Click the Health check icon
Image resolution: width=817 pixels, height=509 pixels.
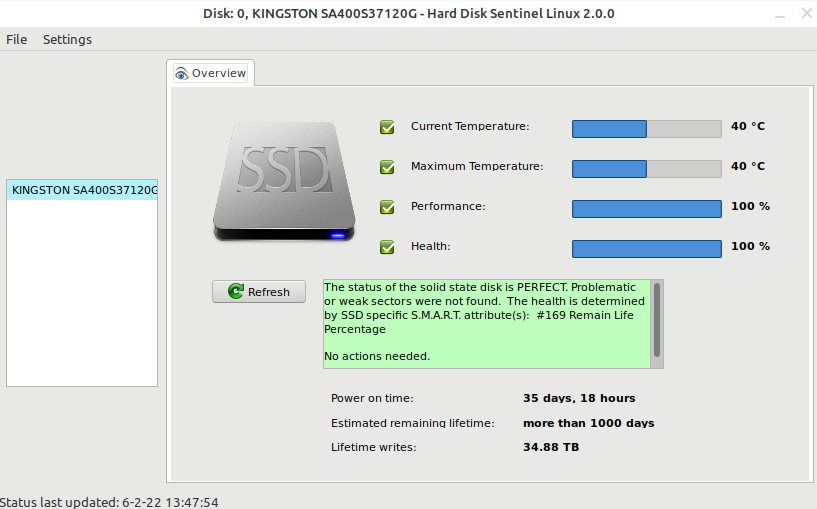(x=387, y=247)
